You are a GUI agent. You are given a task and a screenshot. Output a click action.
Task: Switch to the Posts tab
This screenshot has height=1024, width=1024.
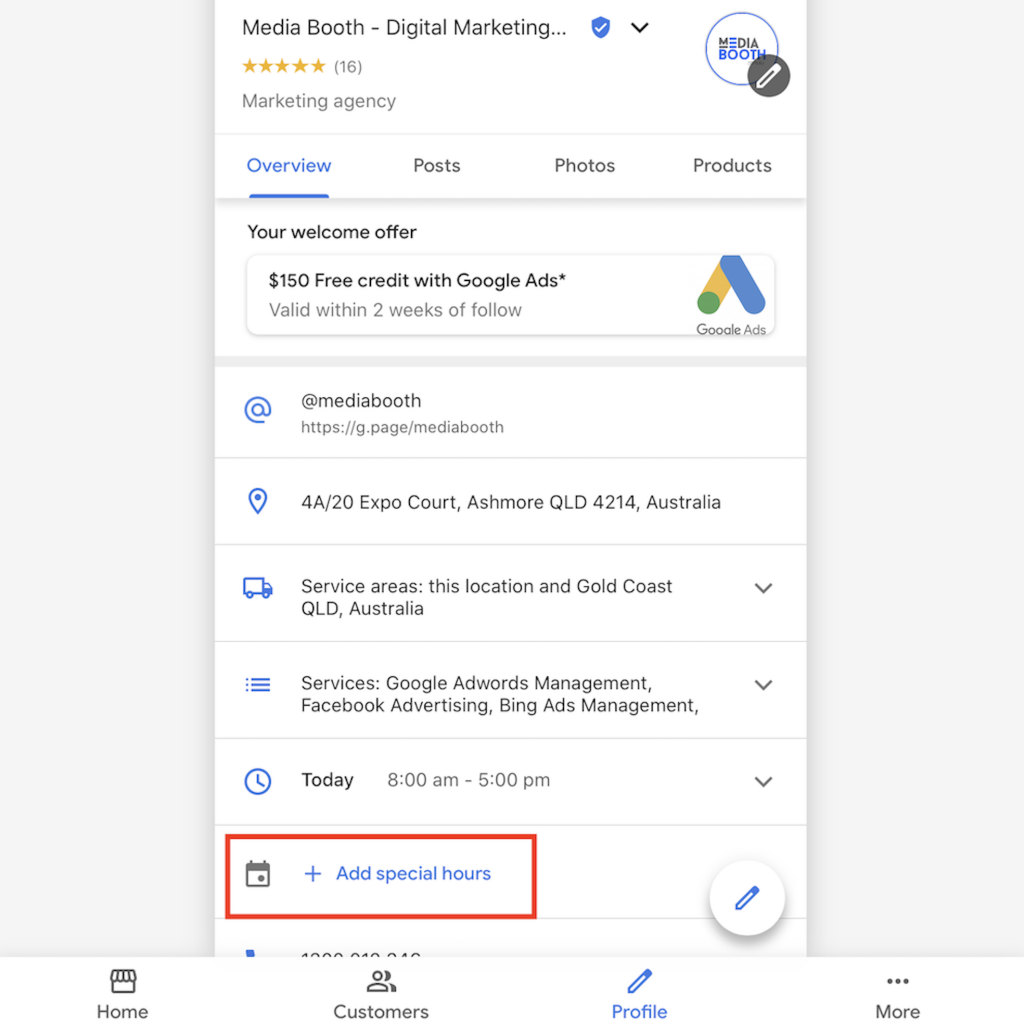pos(436,166)
